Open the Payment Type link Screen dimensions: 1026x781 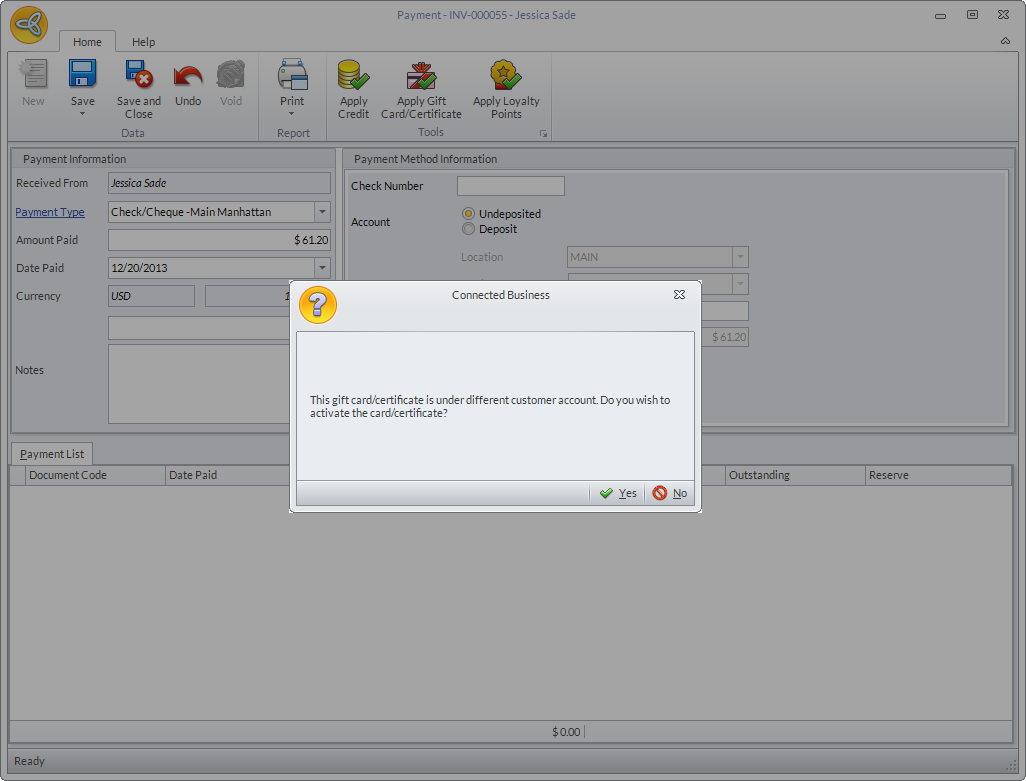pyautogui.click(x=50, y=212)
